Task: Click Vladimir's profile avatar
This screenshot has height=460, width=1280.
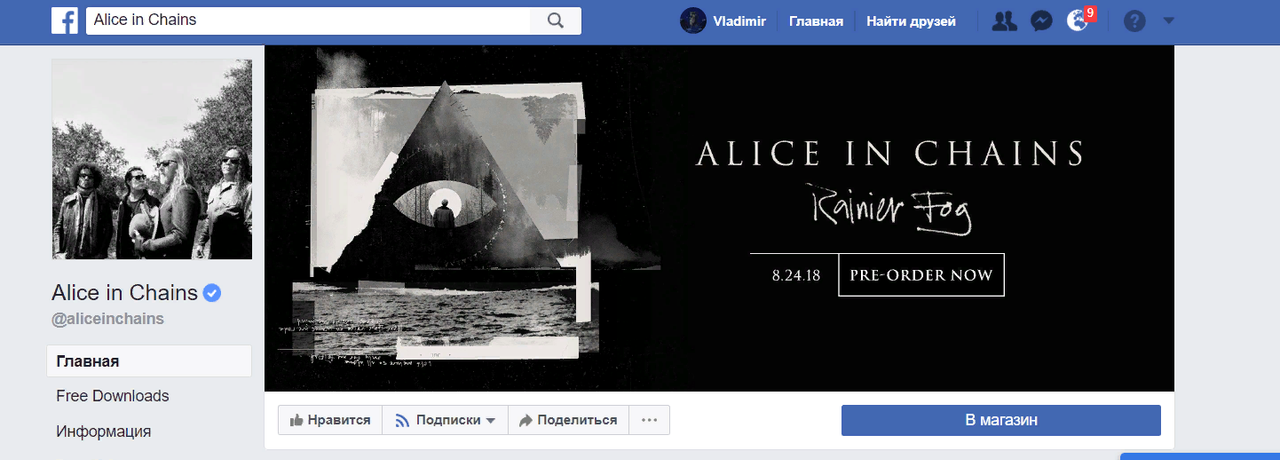Action: [693, 20]
